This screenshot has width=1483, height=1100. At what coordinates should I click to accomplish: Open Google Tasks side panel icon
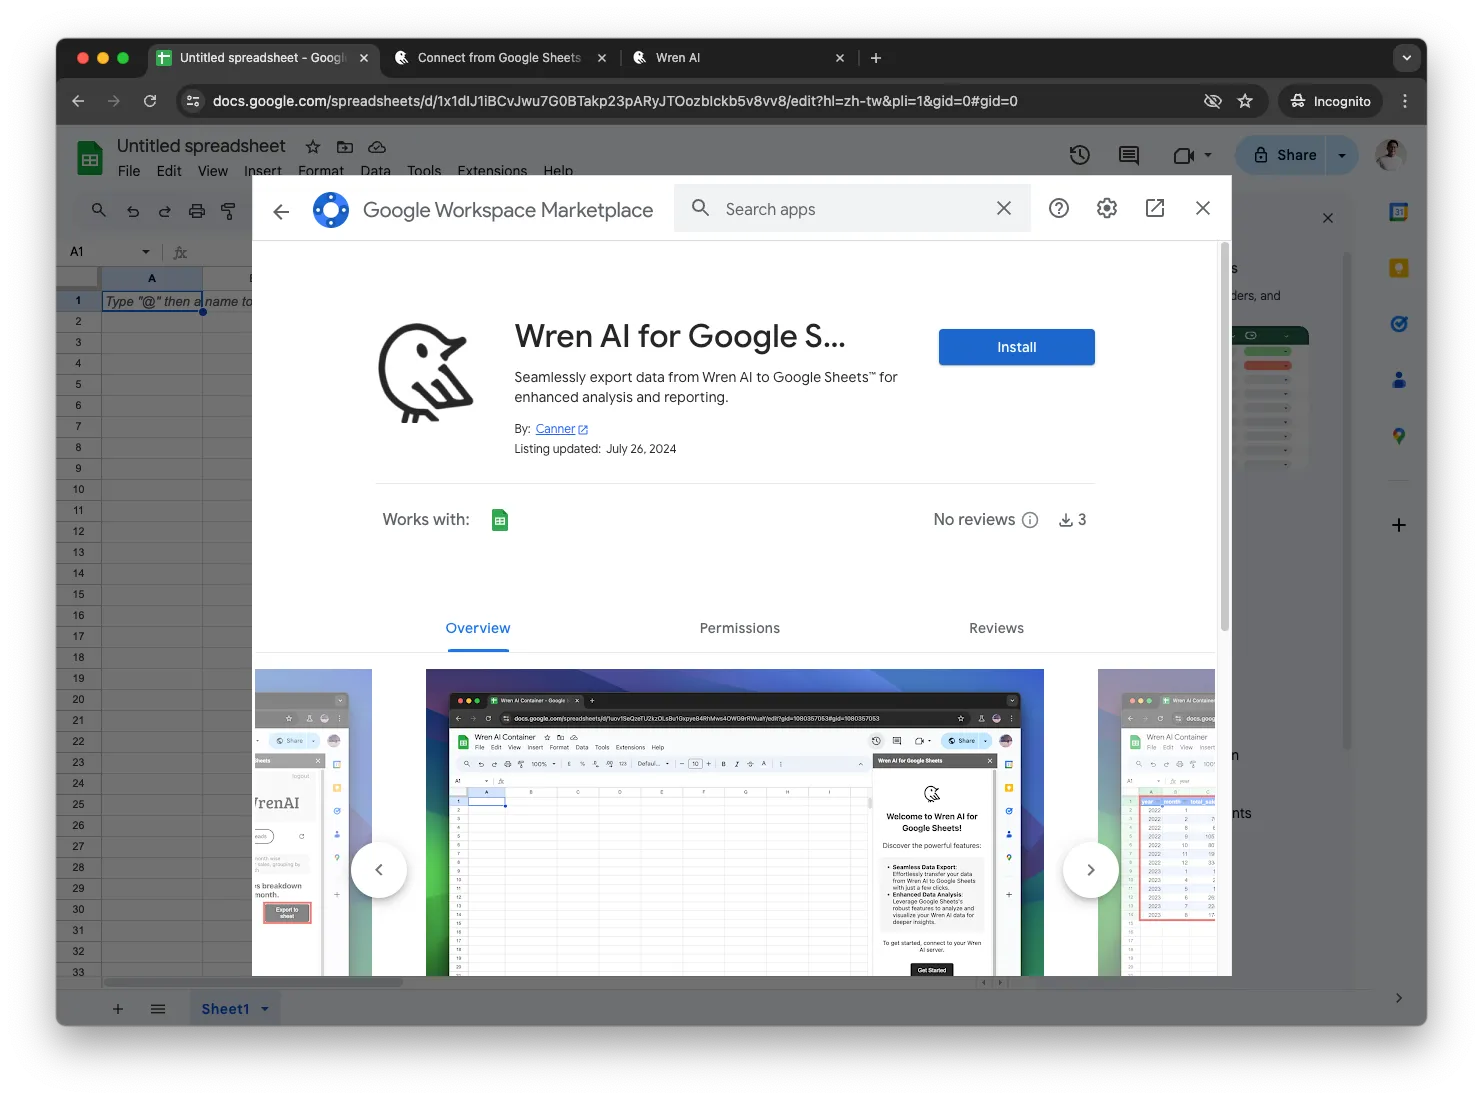tap(1399, 324)
